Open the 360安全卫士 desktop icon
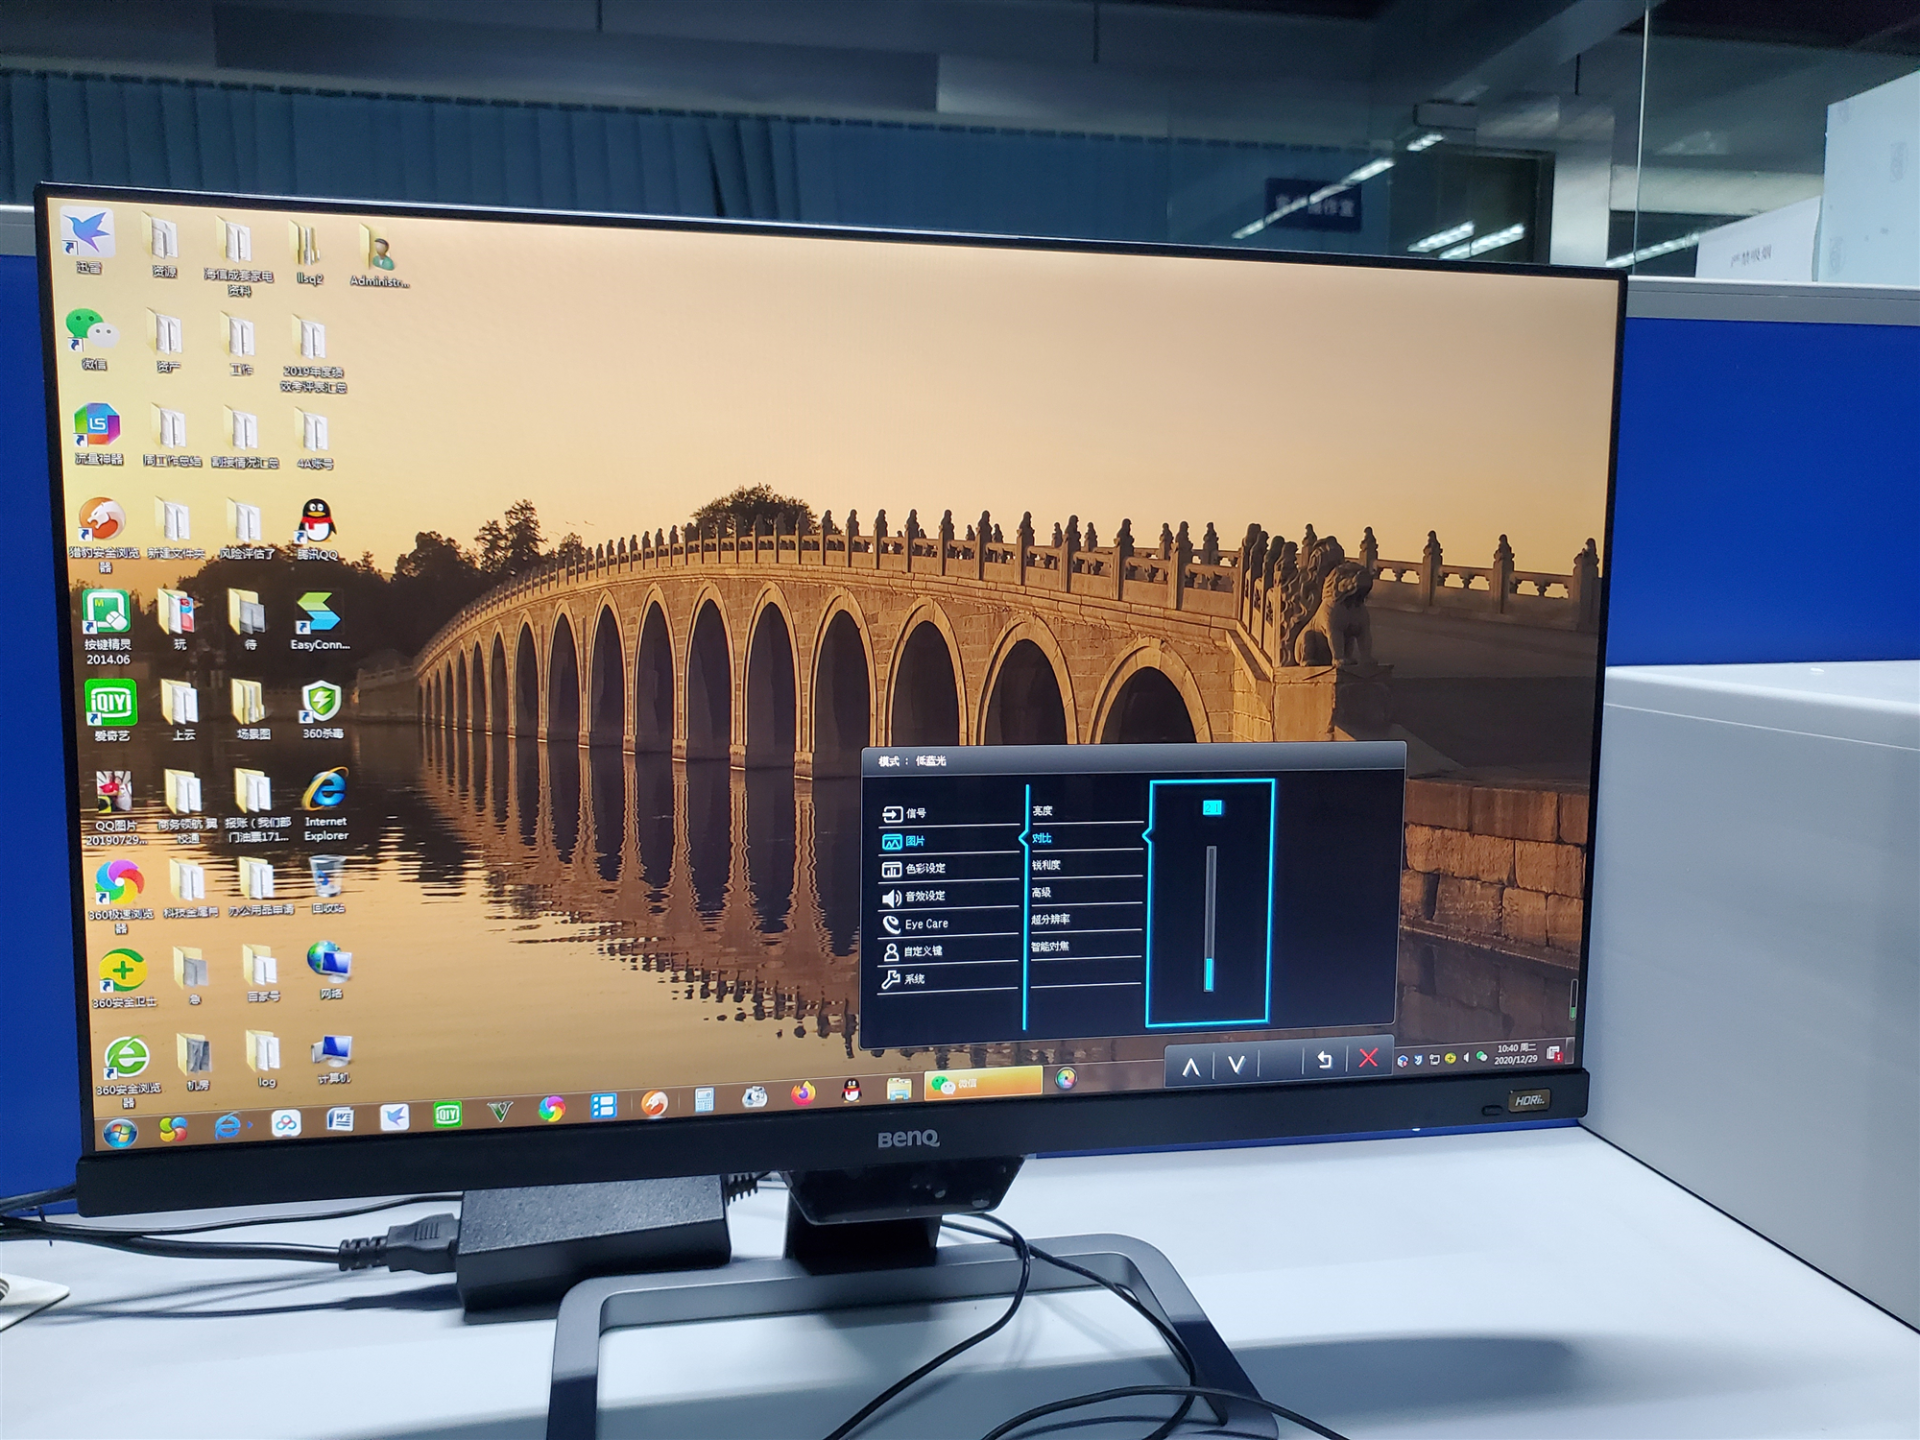This screenshot has height=1440, width=1920. 123,978
